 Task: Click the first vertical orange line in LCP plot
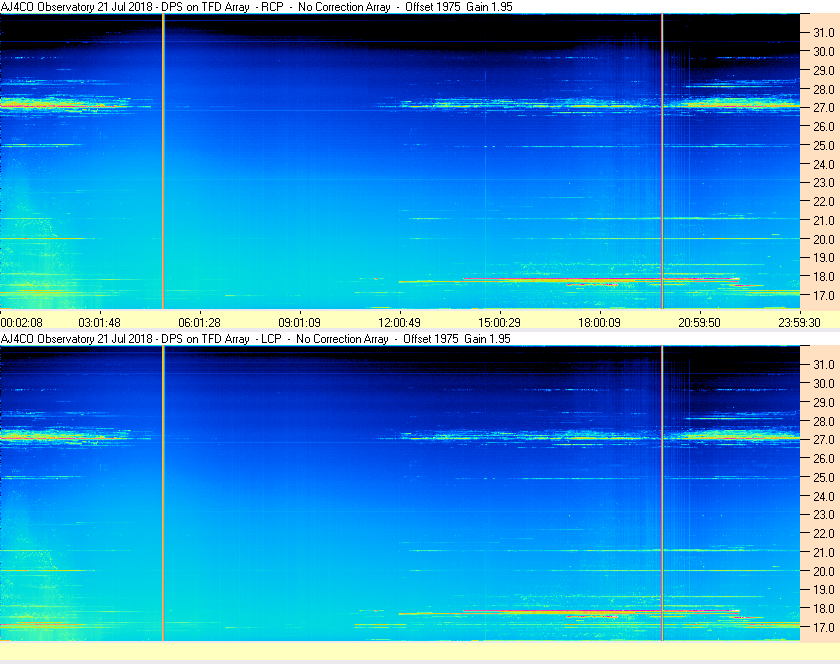(x=163, y=493)
